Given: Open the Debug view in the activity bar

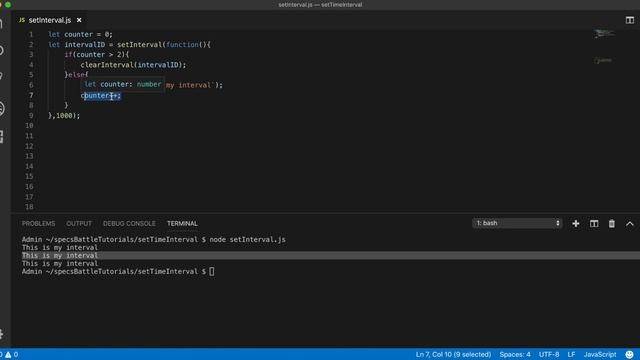Looking at the screenshot, I should pos(2,109).
